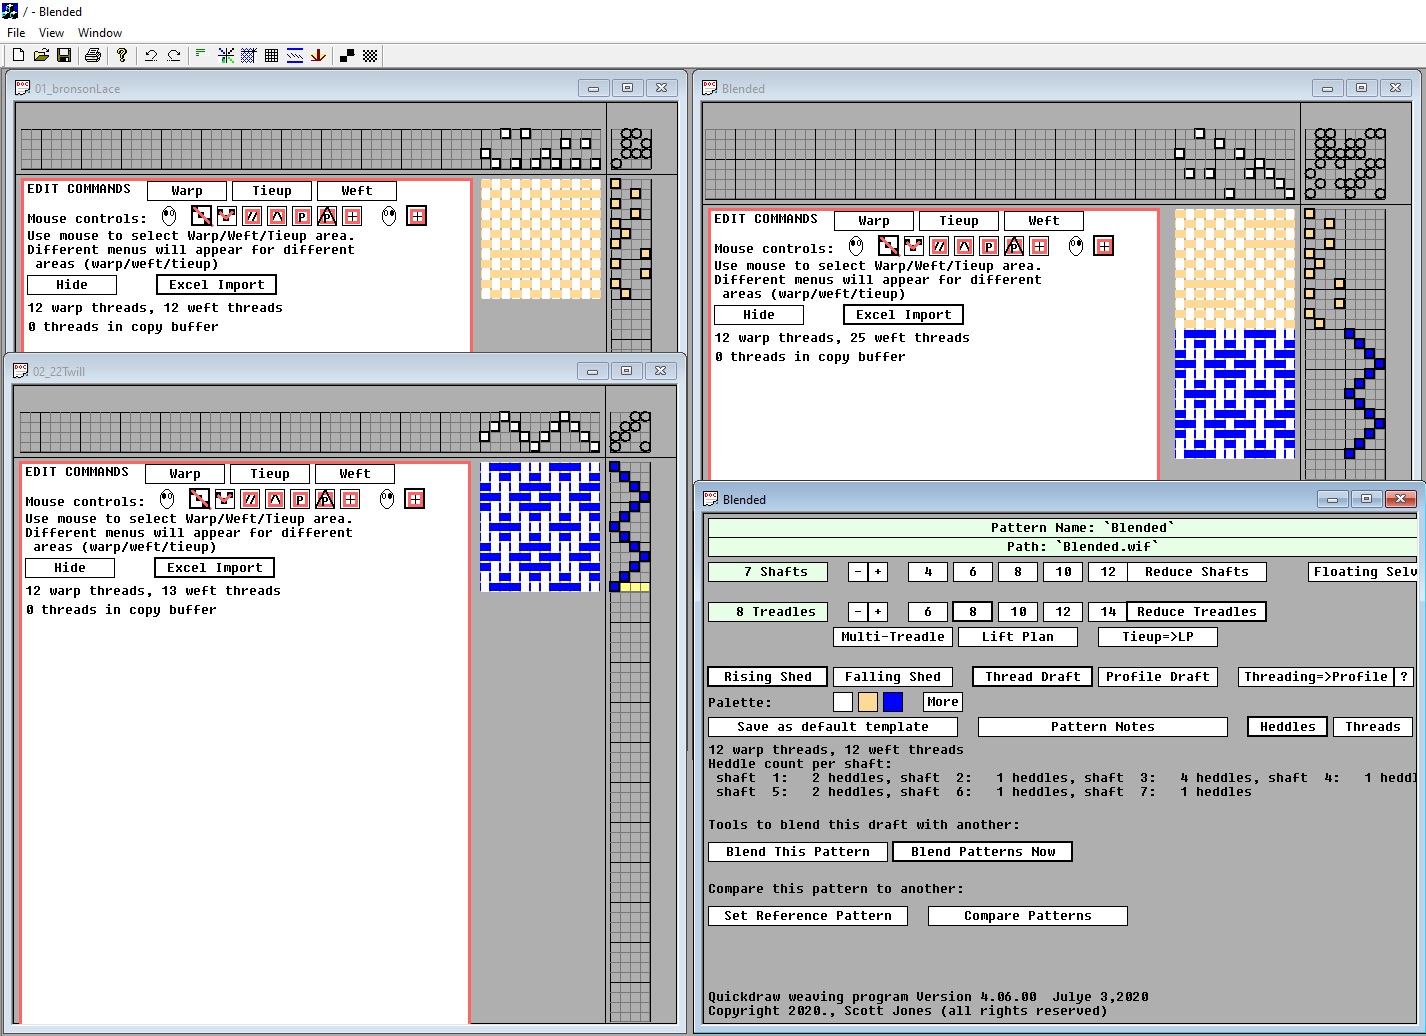Increase shaft count with plus stepper
The image size is (1426, 1036).
coord(878,572)
